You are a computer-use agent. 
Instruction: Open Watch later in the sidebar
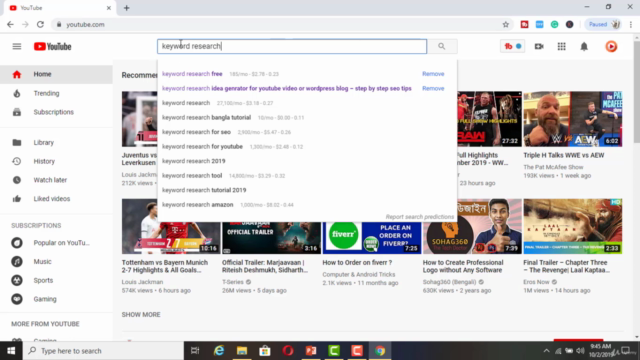tap(56, 180)
